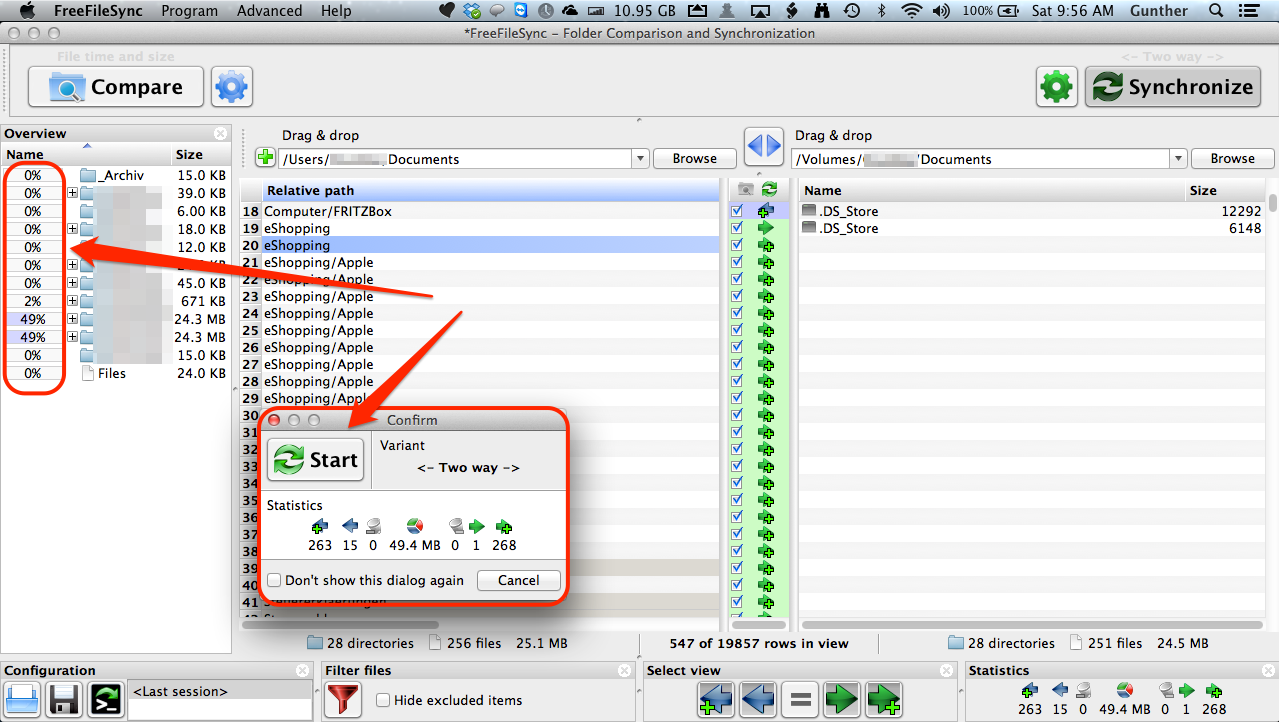Viewport: 1279px width, 722px height.
Task: Open the Advanced menu
Action: point(269,11)
